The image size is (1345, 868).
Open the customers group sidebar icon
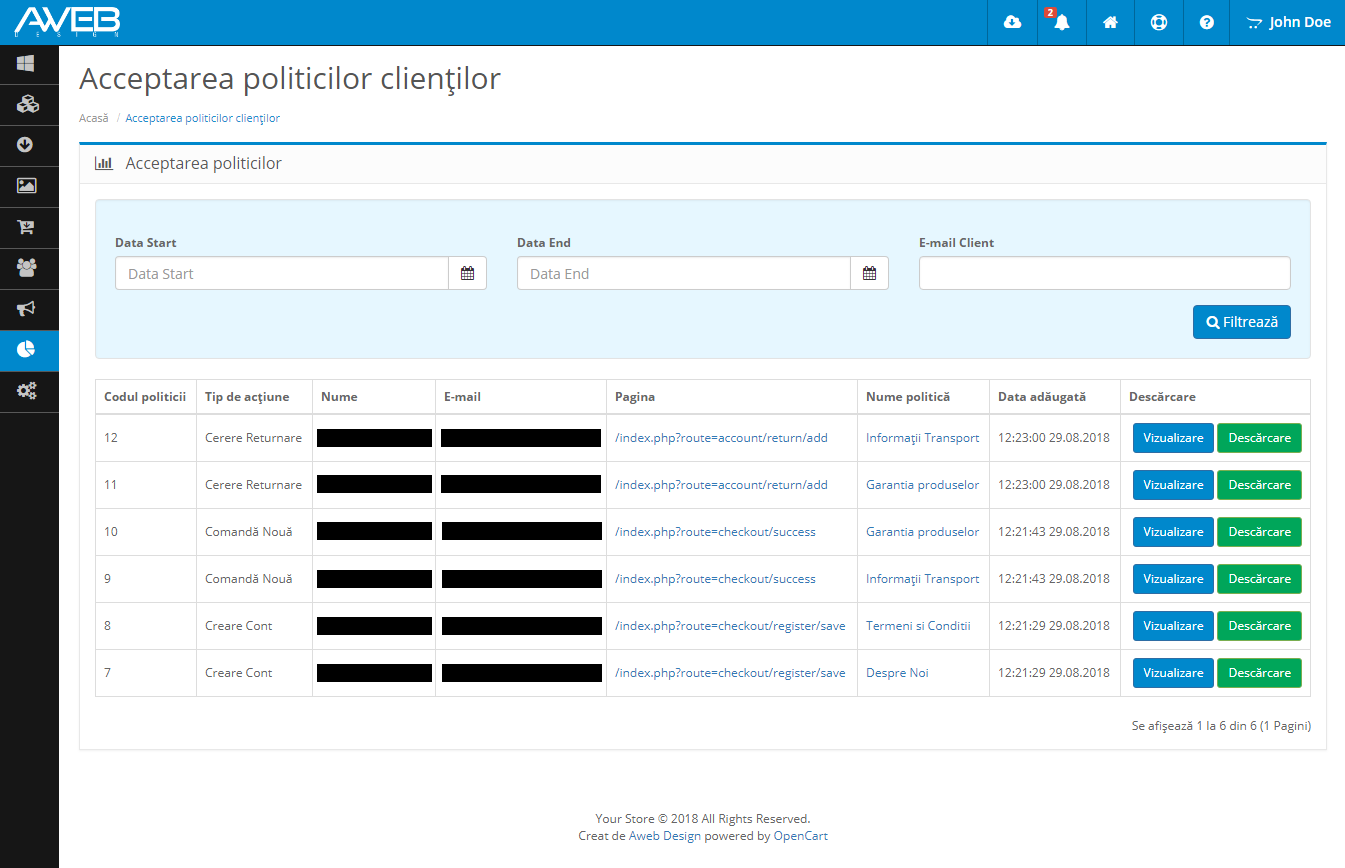[27, 268]
